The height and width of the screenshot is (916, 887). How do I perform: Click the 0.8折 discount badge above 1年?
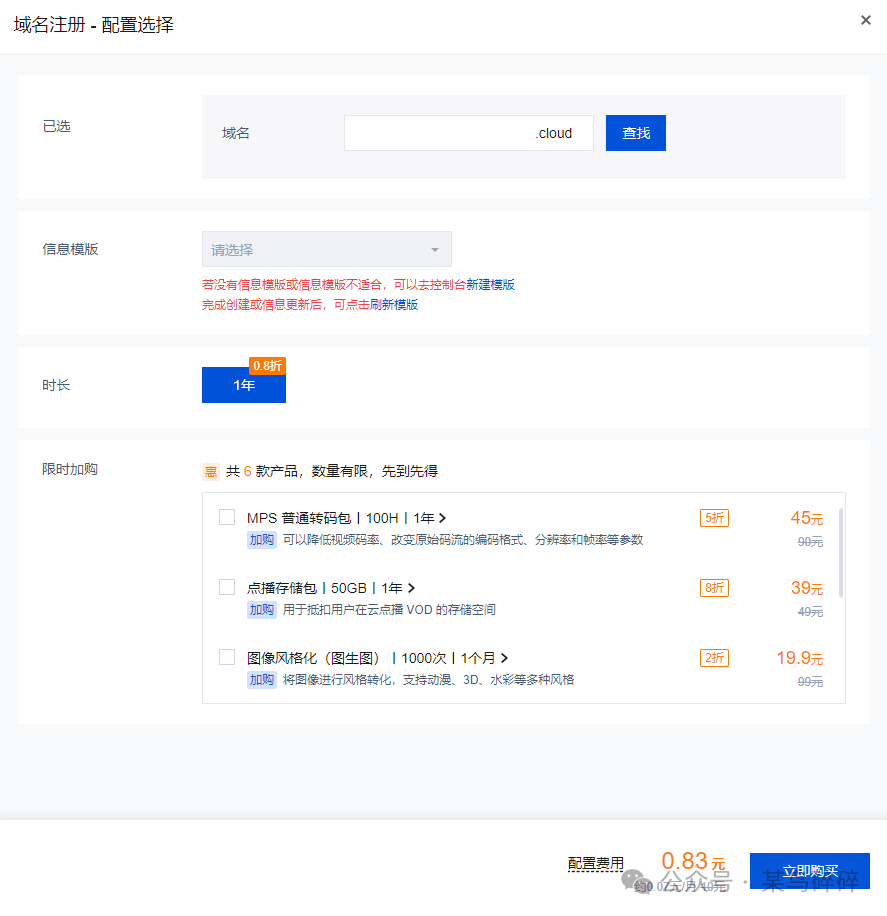pyautogui.click(x=267, y=366)
